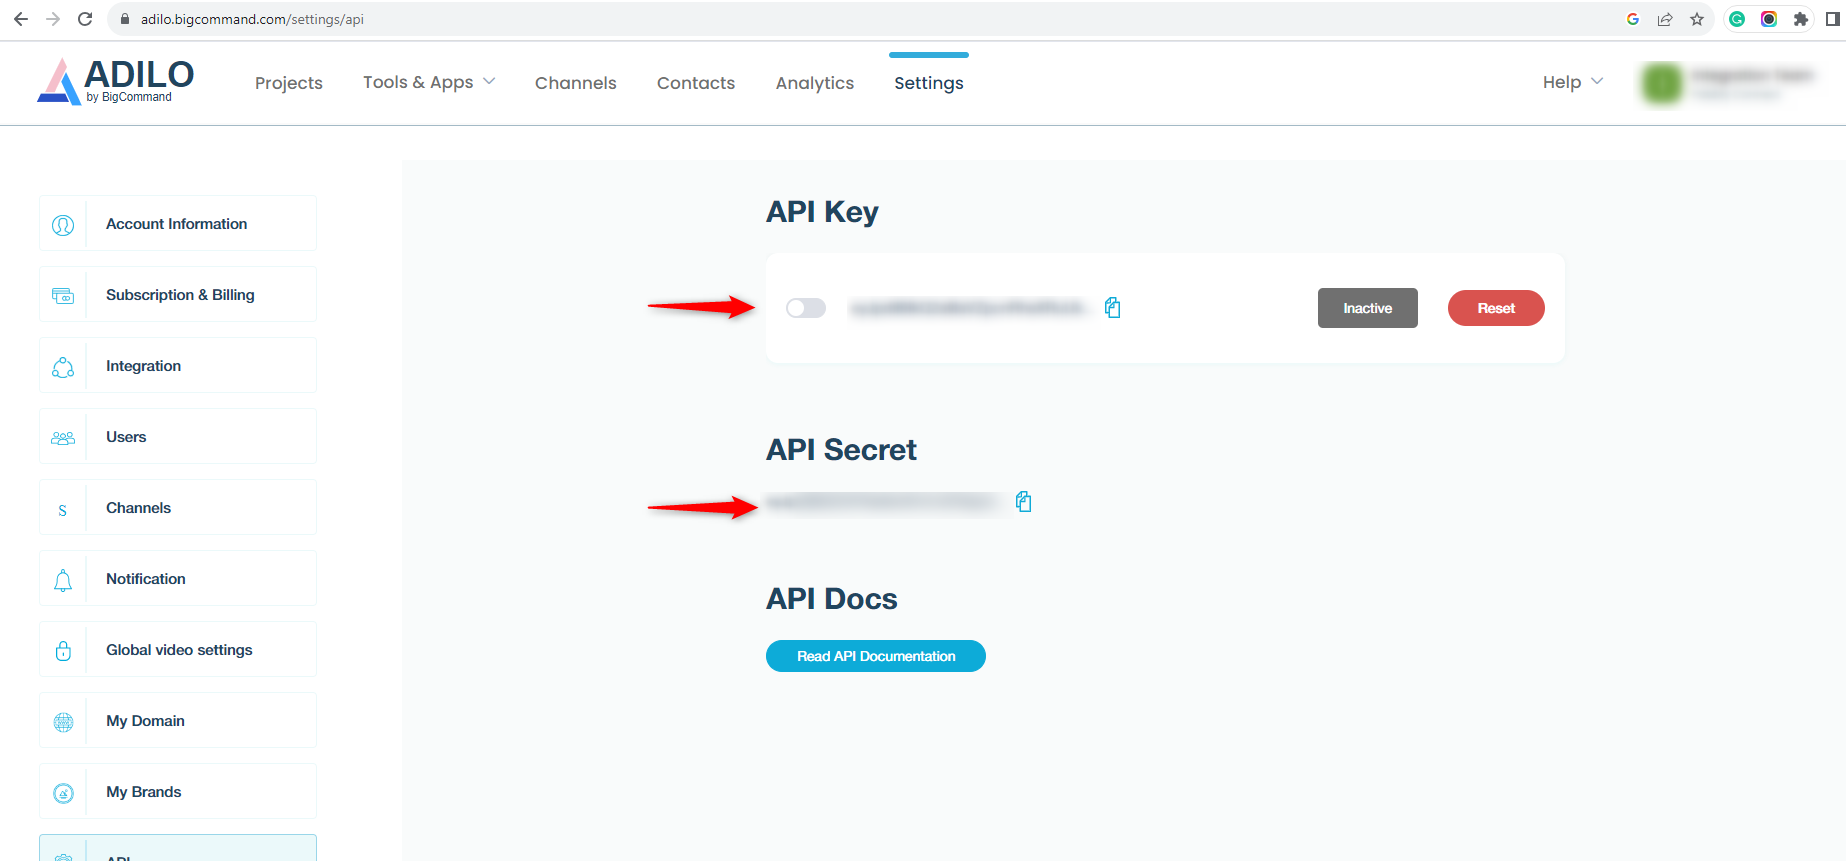
Task: Reload the page in the browser
Action: pyautogui.click(x=85, y=19)
